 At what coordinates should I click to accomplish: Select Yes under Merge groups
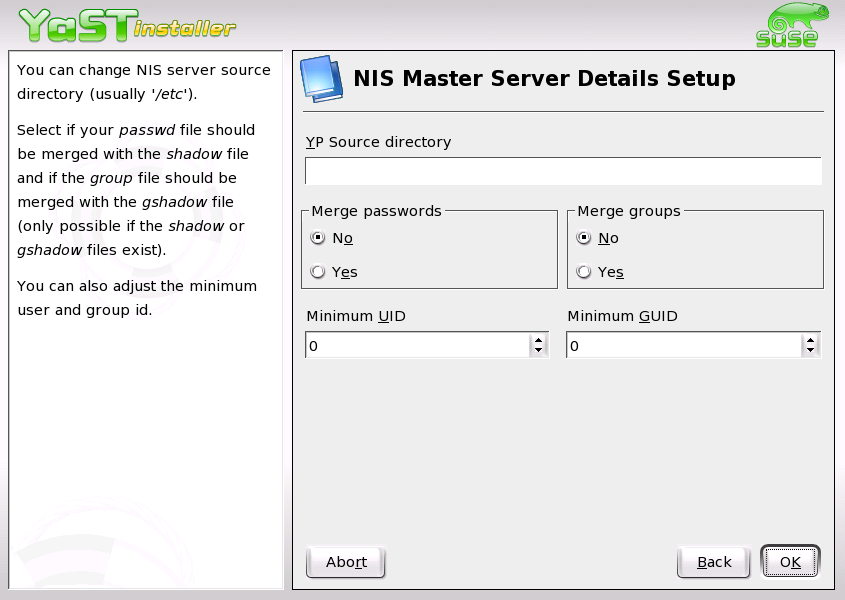click(x=583, y=271)
